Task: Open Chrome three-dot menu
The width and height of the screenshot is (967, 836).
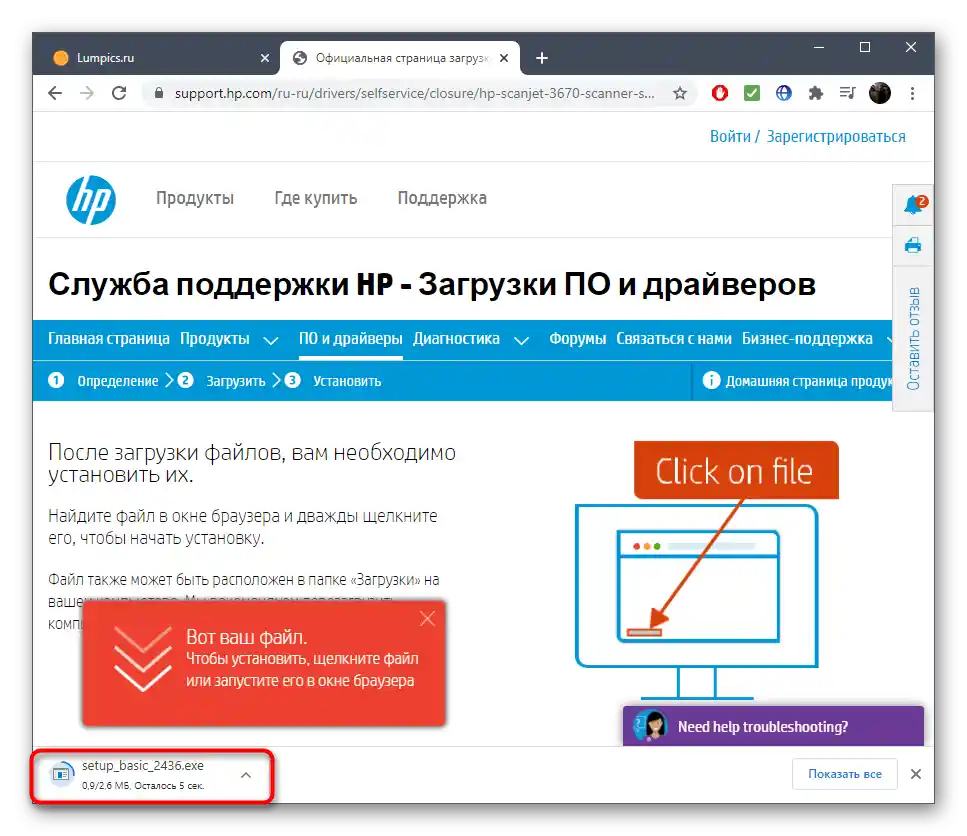Action: coord(912,93)
